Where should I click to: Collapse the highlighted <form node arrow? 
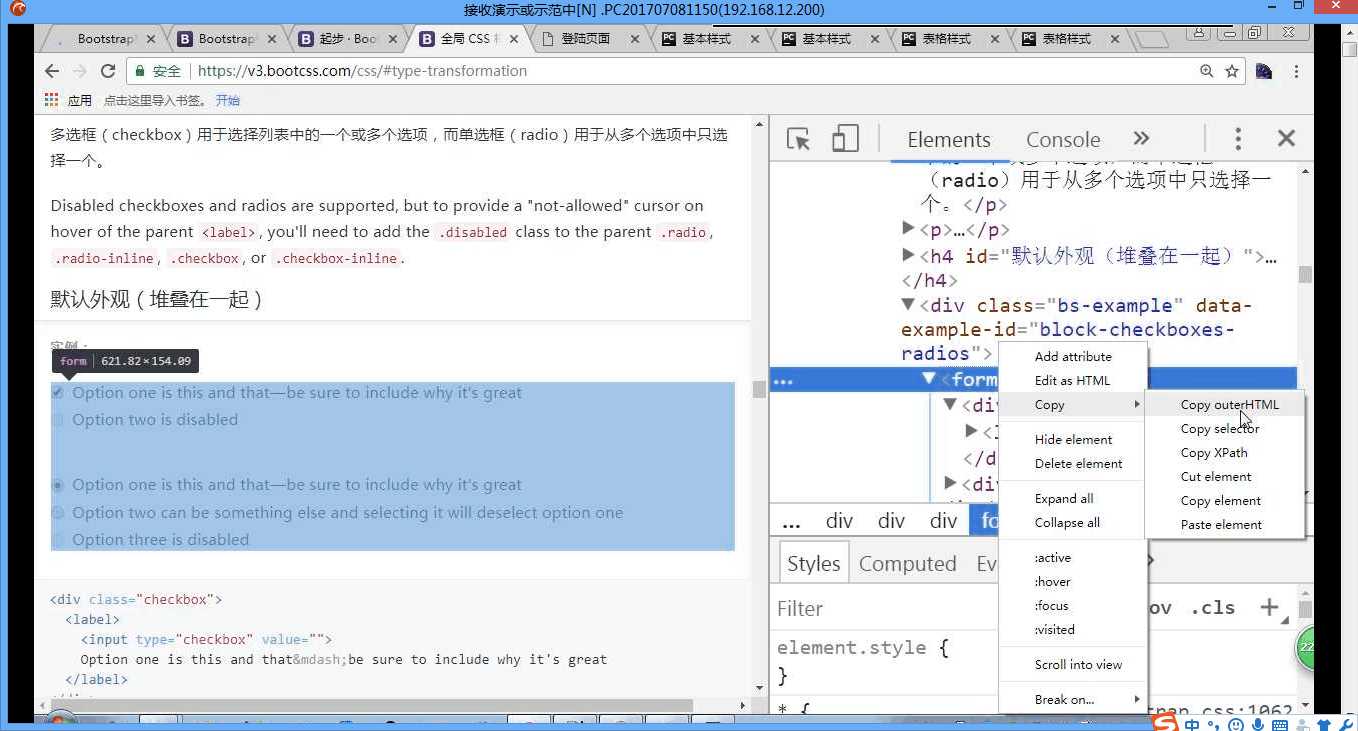pyautogui.click(x=929, y=379)
